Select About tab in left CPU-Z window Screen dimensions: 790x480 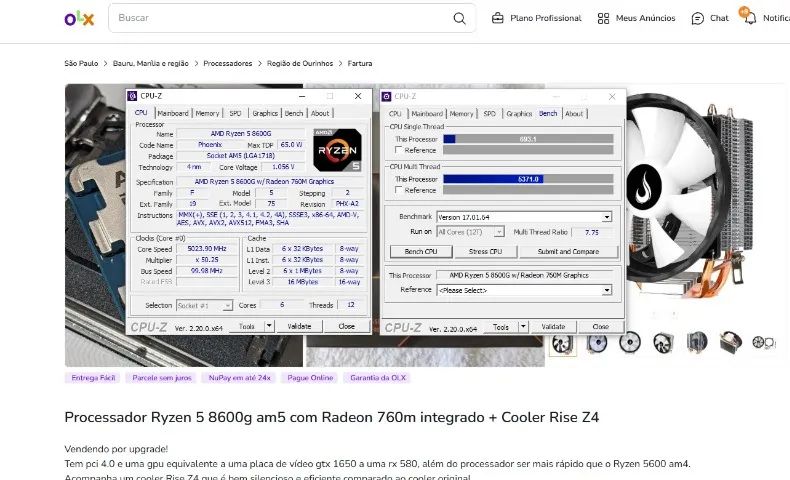[320, 113]
